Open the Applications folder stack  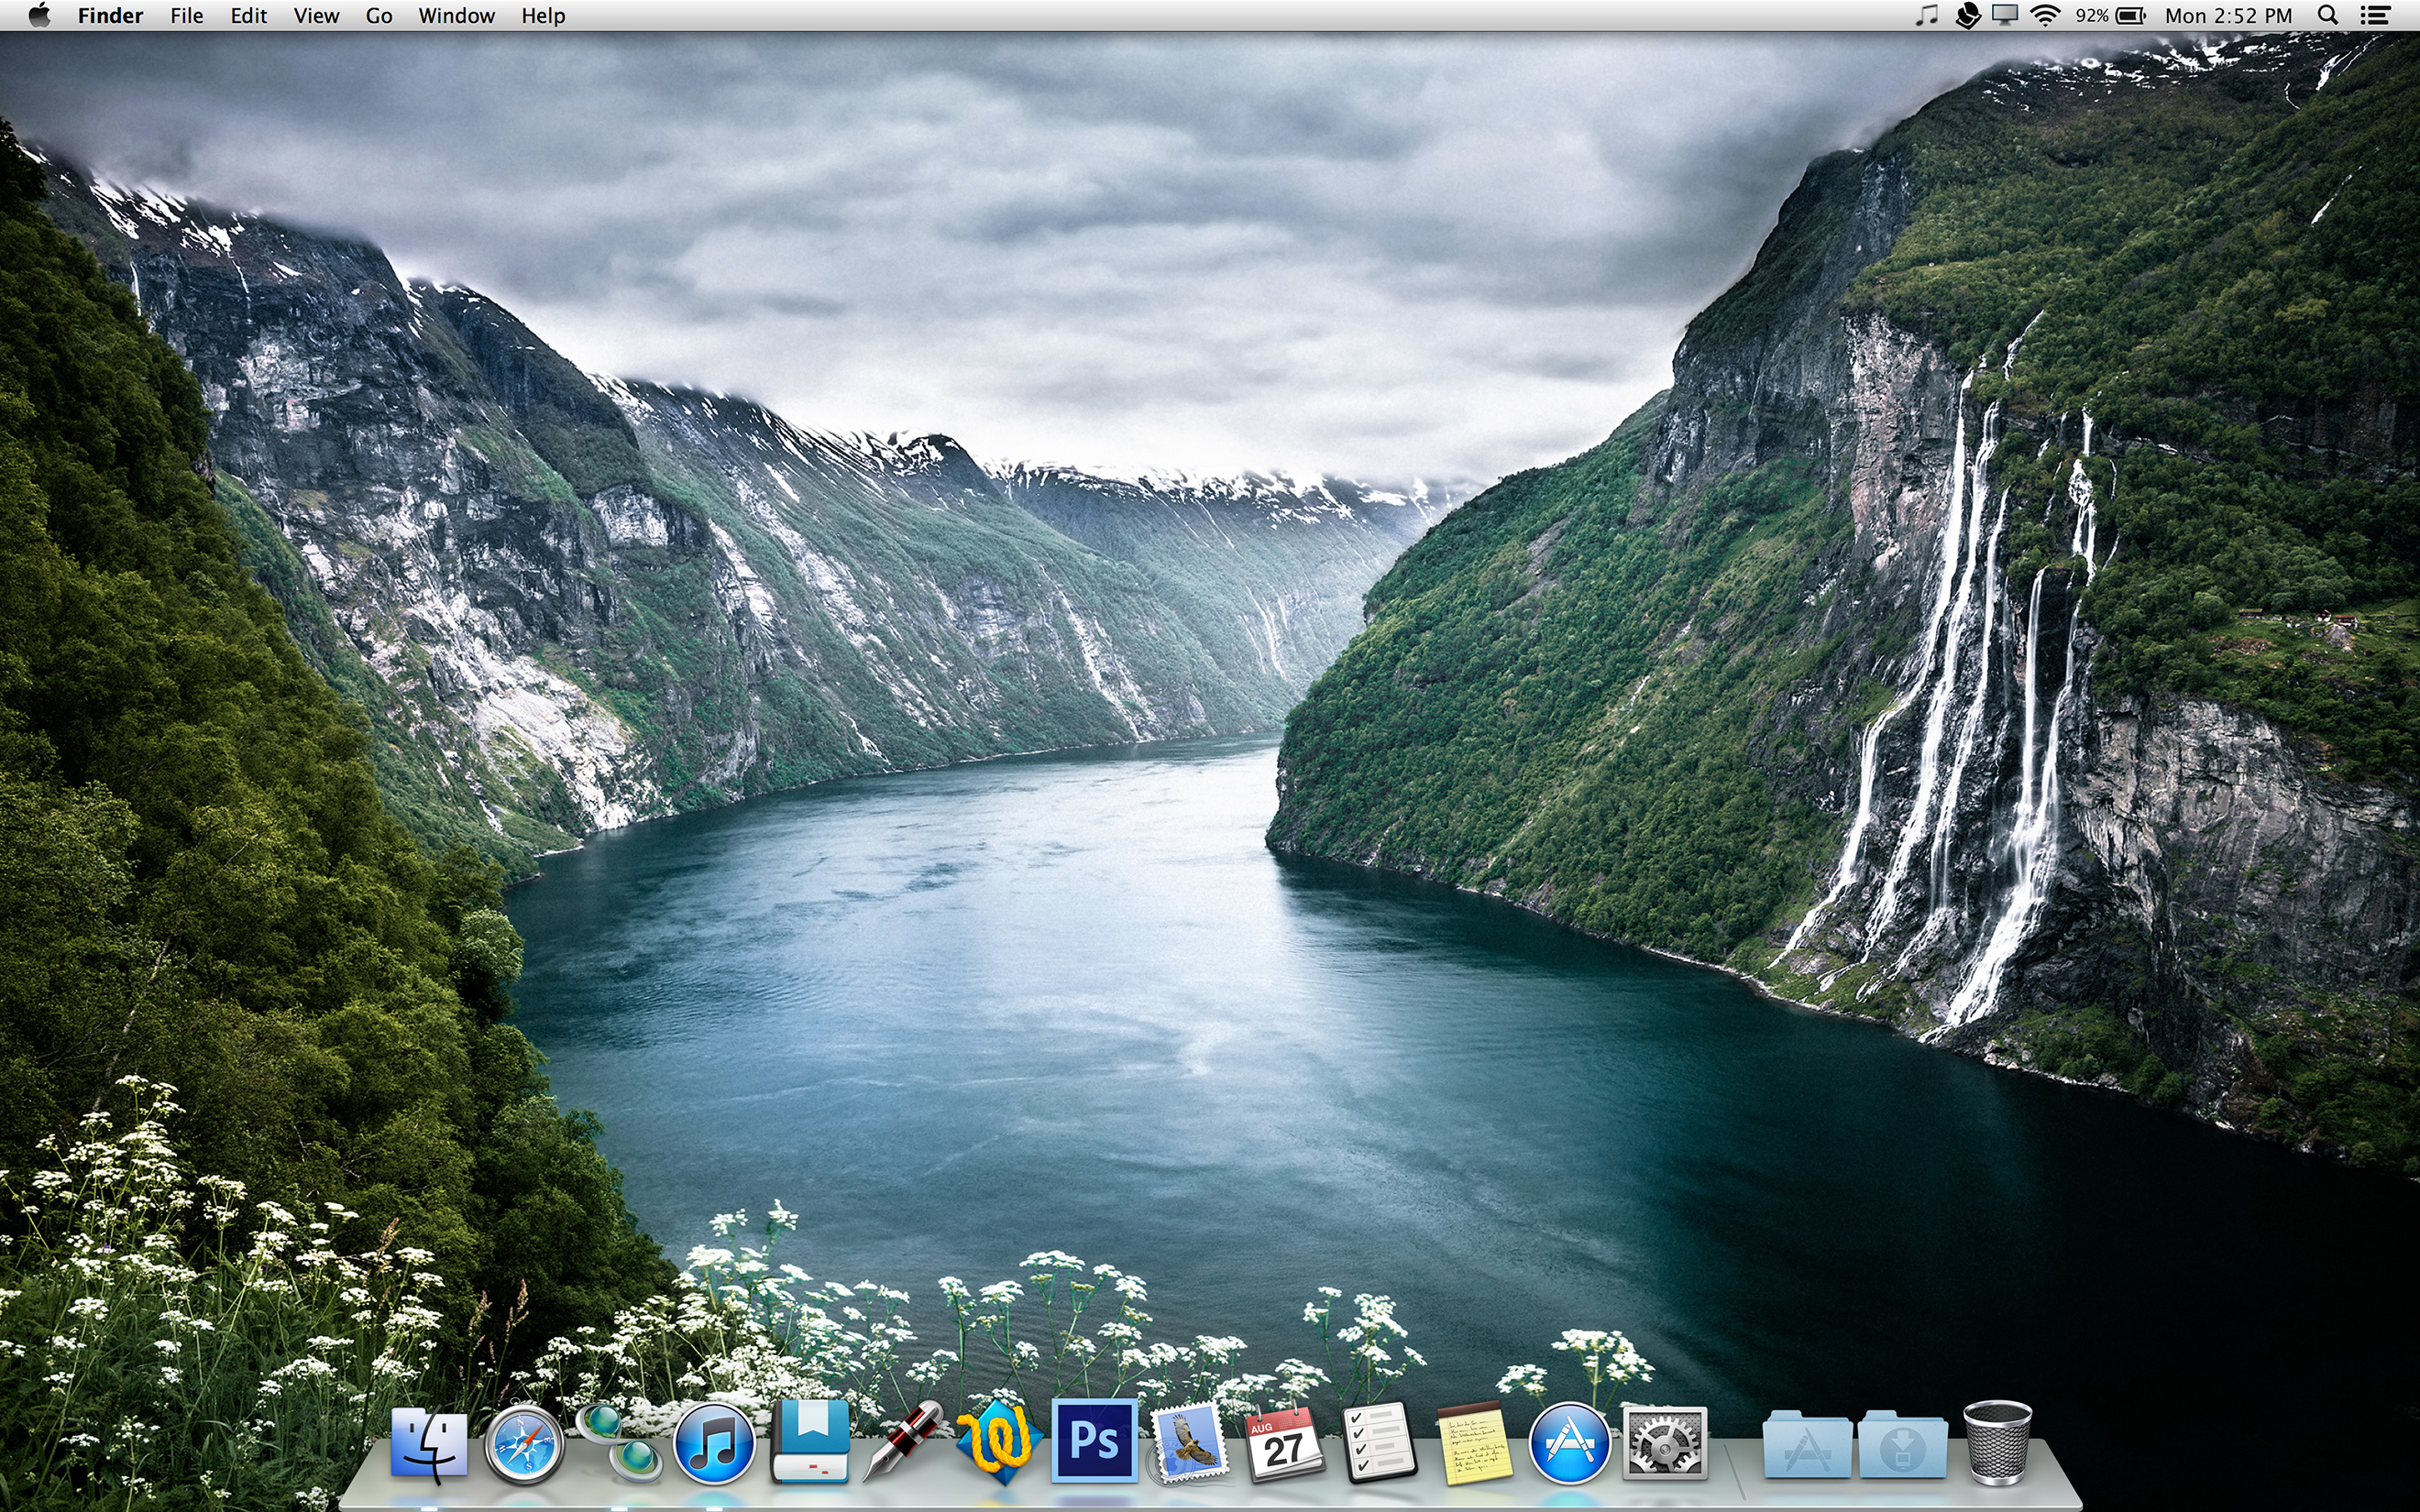[1806, 1444]
